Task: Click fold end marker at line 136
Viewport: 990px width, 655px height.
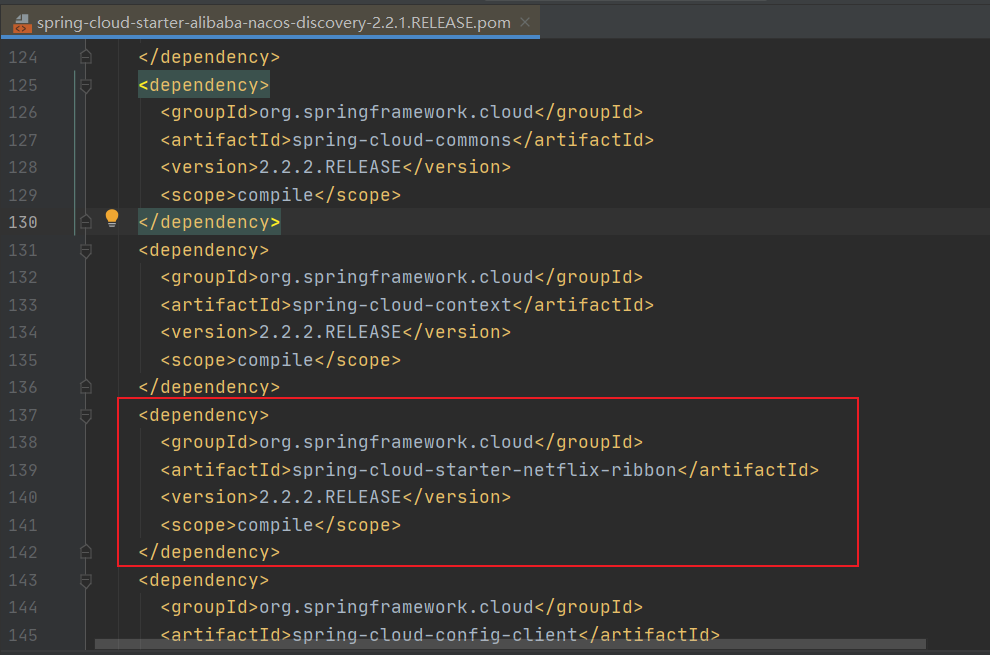Action: pyautogui.click(x=86, y=387)
